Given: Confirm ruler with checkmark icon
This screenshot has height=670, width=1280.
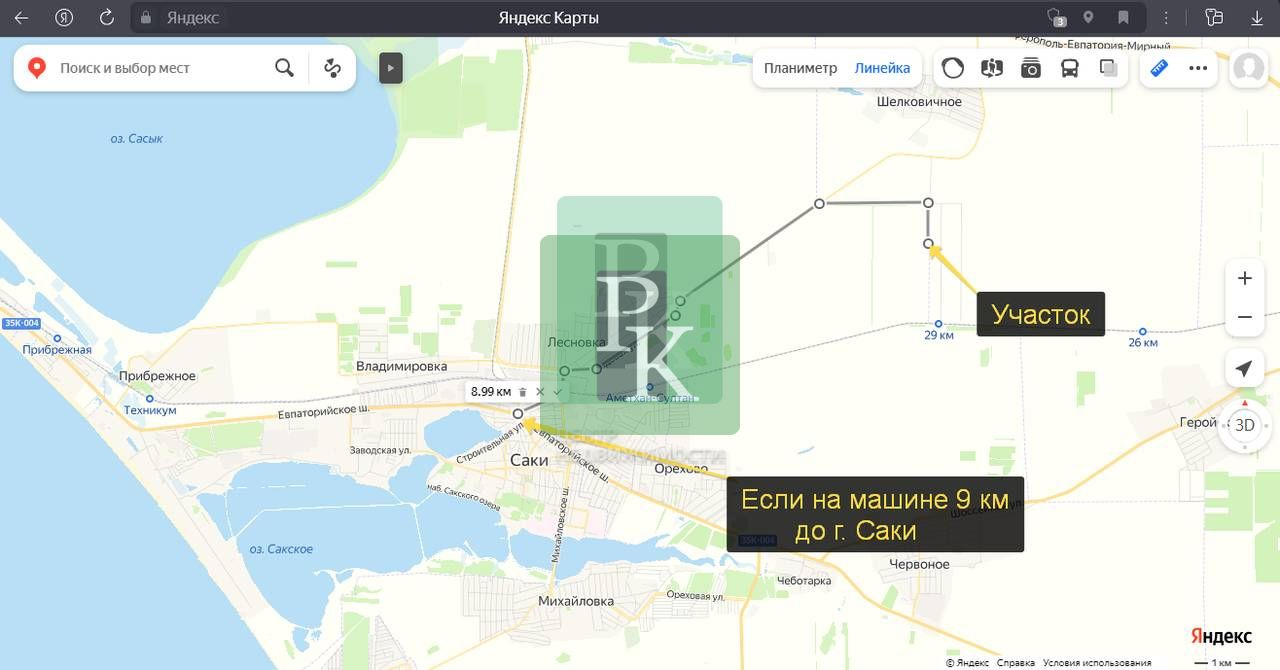Looking at the screenshot, I should point(557,392).
